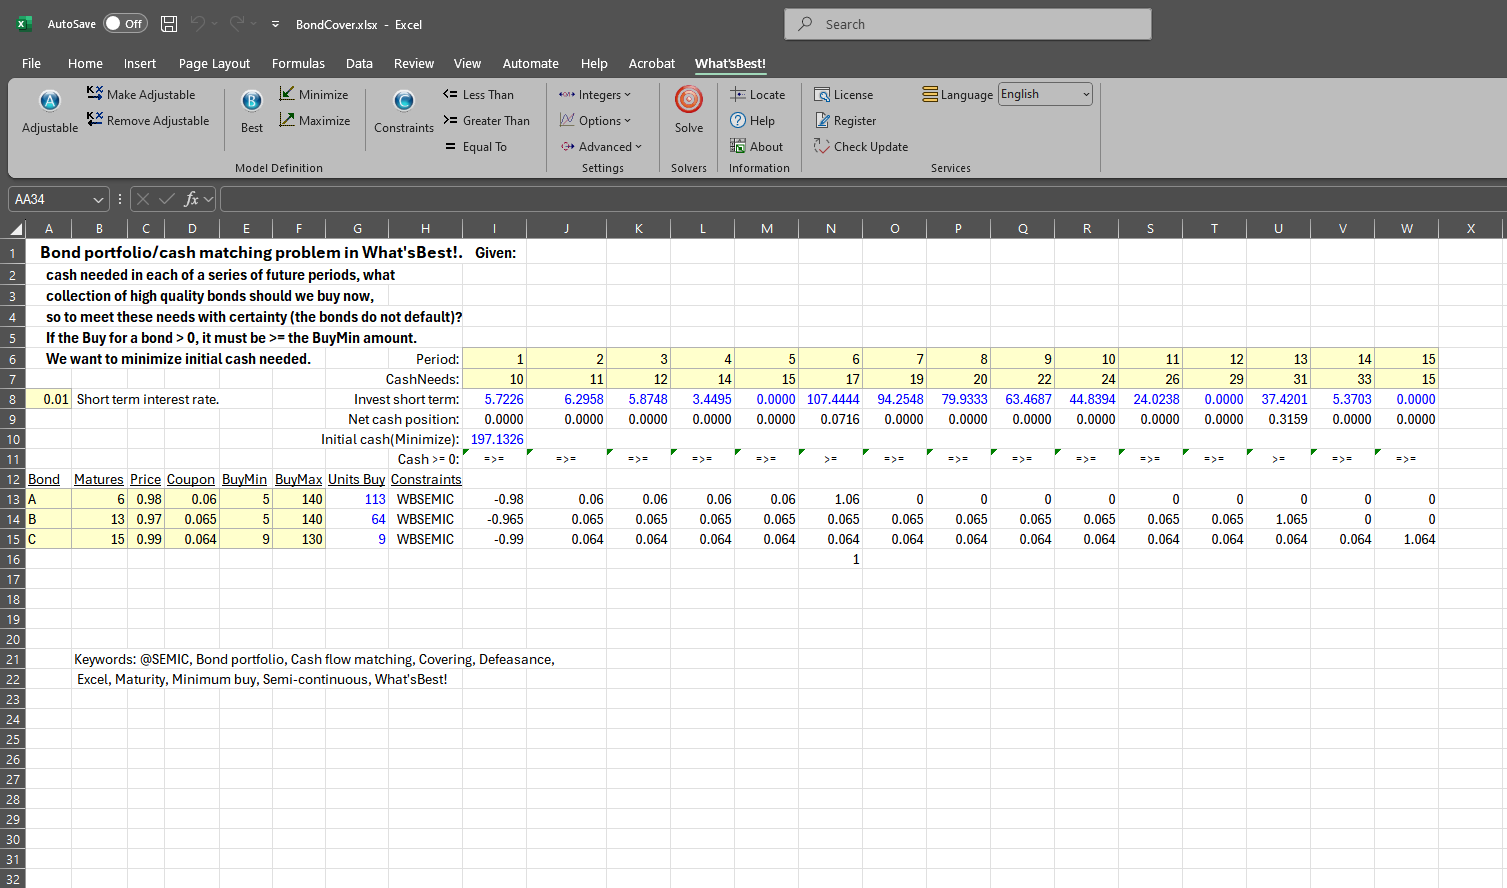
Task: Click the BuyMax value 130
Action: 298,539
